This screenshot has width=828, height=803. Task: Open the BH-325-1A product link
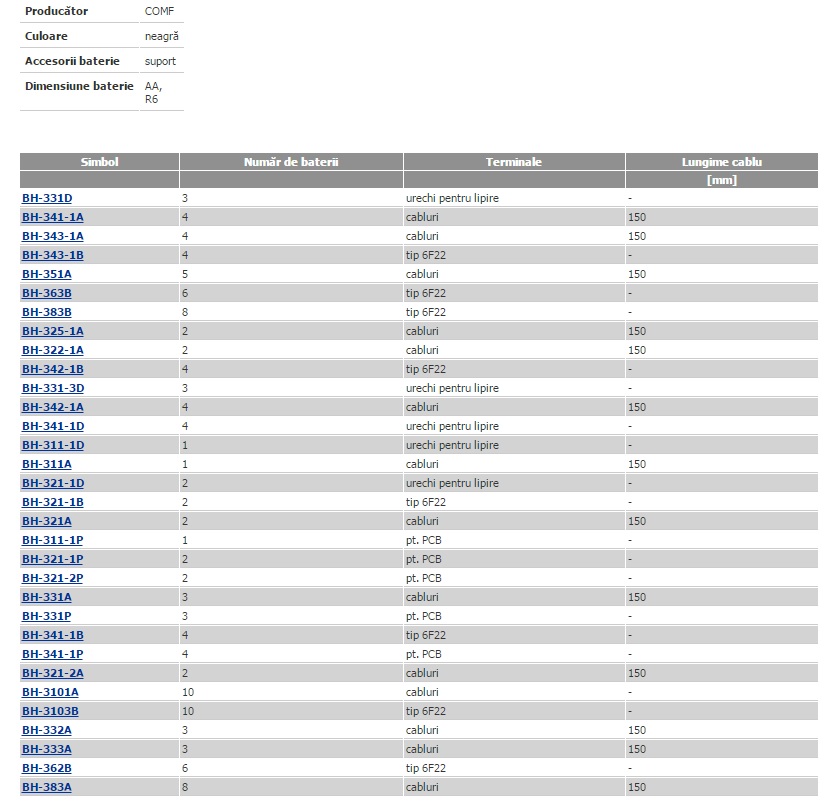(53, 331)
